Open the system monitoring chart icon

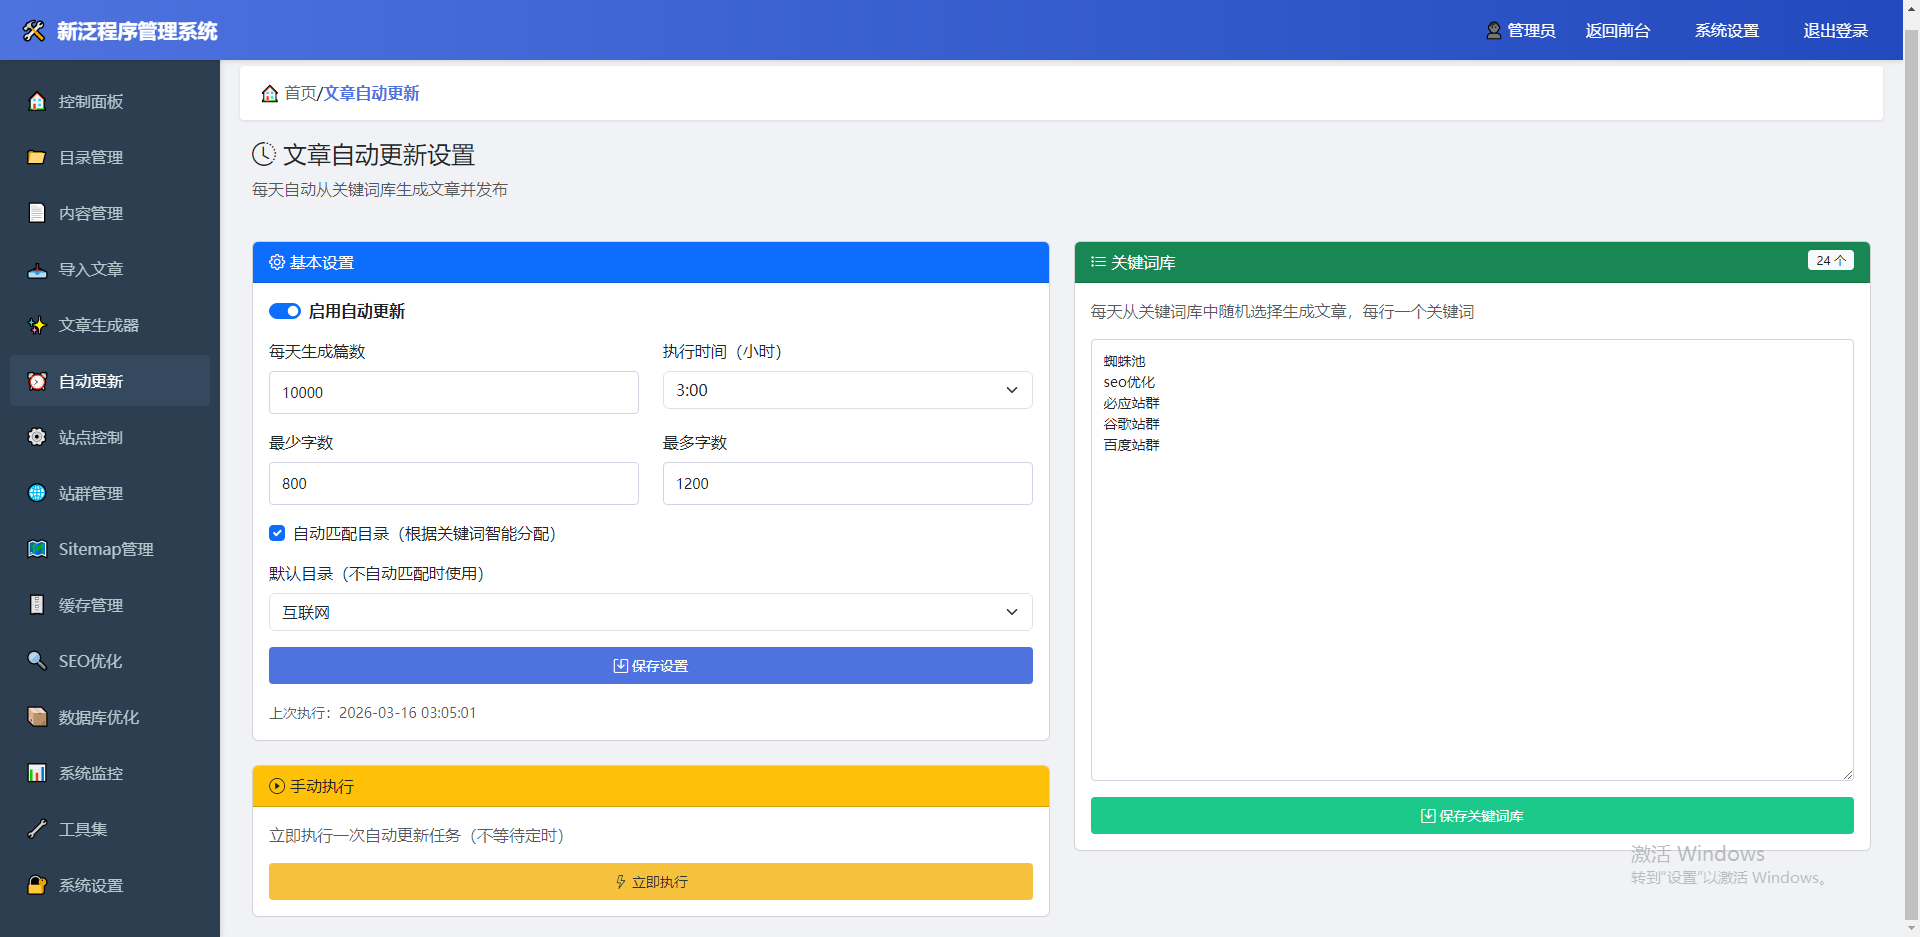37,773
